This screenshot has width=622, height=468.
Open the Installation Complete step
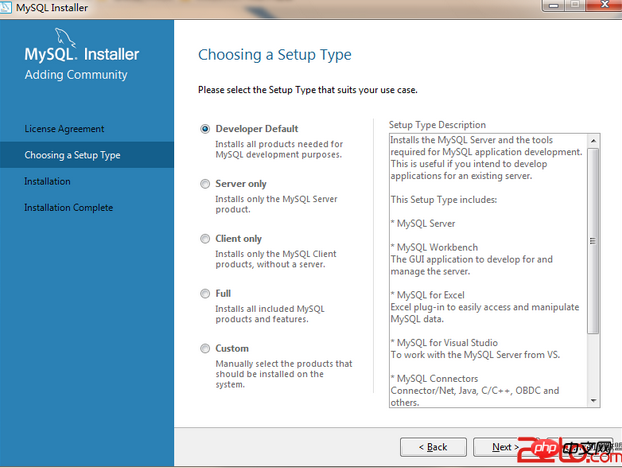click(x=69, y=207)
